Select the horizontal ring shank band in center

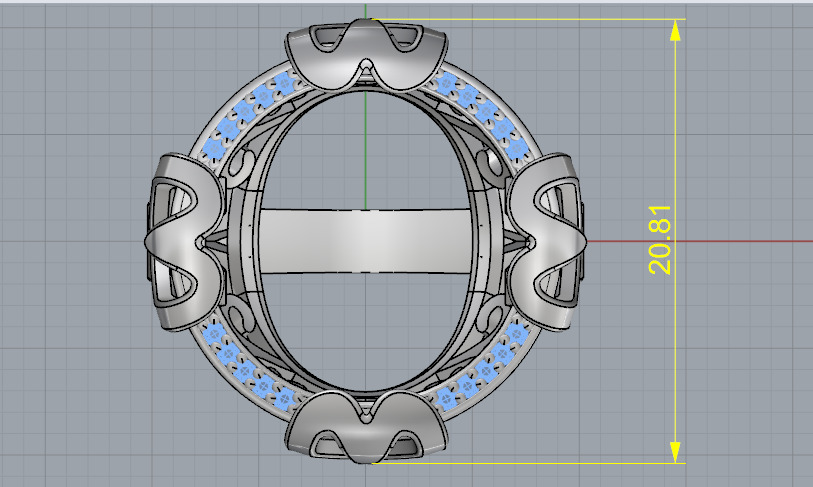tap(366, 241)
